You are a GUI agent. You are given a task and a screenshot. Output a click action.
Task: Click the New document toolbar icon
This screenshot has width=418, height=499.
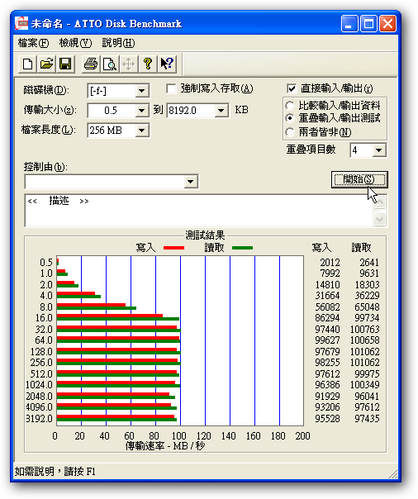pyautogui.click(x=27, y=64)
